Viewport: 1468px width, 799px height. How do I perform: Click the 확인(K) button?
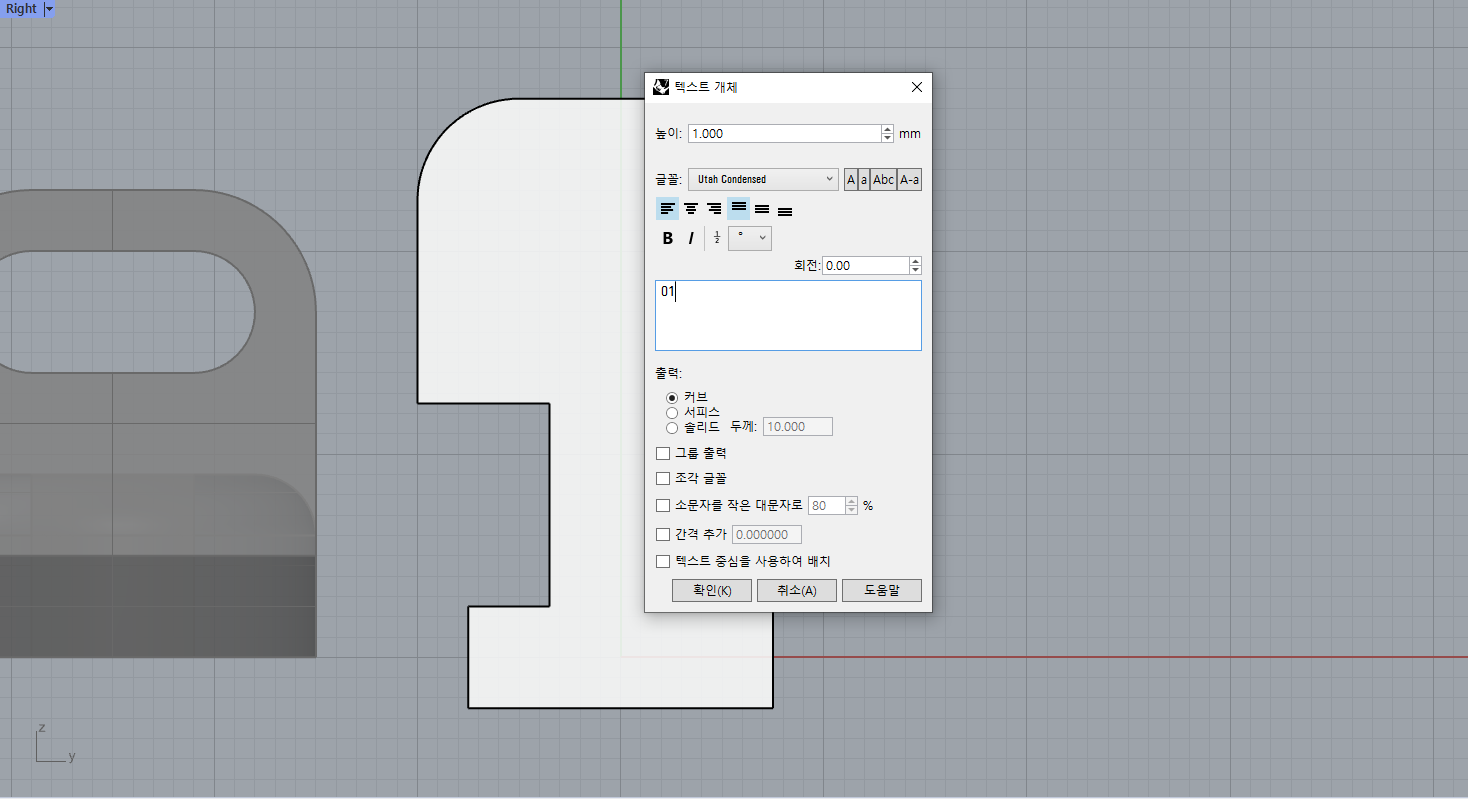click(x=712, y=590)
